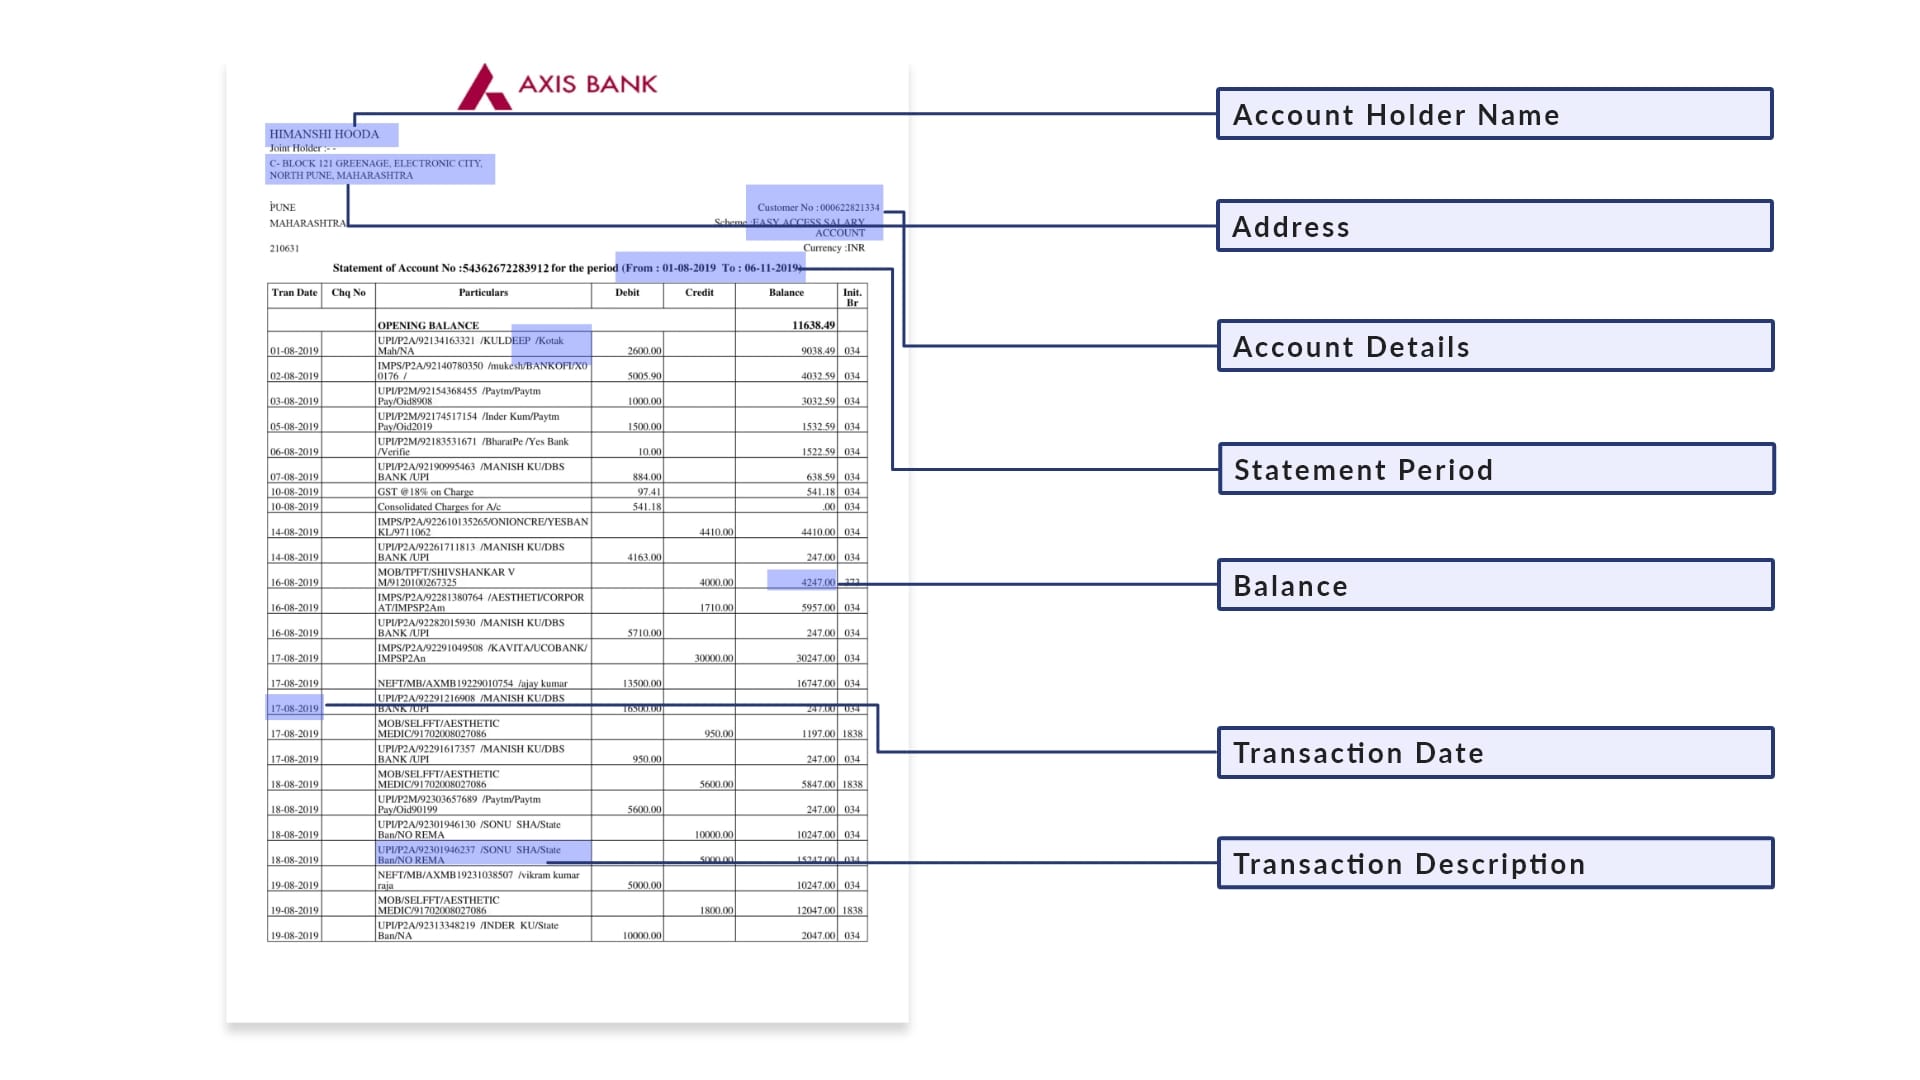Image resolution: width=1920 pixels, height=1080 pixels.
Task: Click the Axis Bank logo
Action: click(560, 84)
